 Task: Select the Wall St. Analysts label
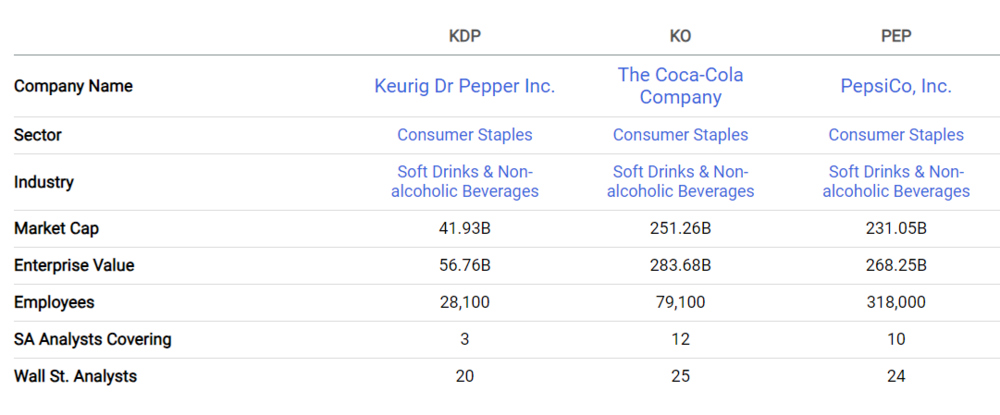pos(76,376)
